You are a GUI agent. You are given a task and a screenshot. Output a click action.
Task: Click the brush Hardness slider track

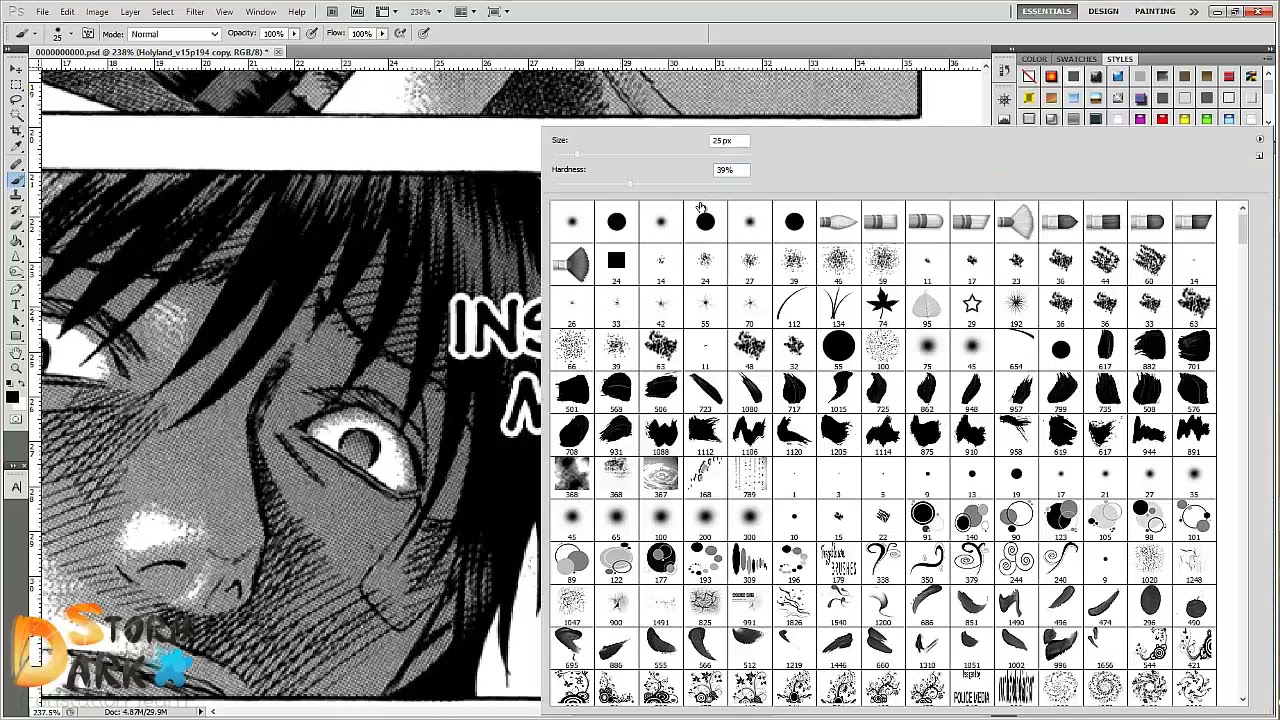pyautogui.click(x=650, y=184)
